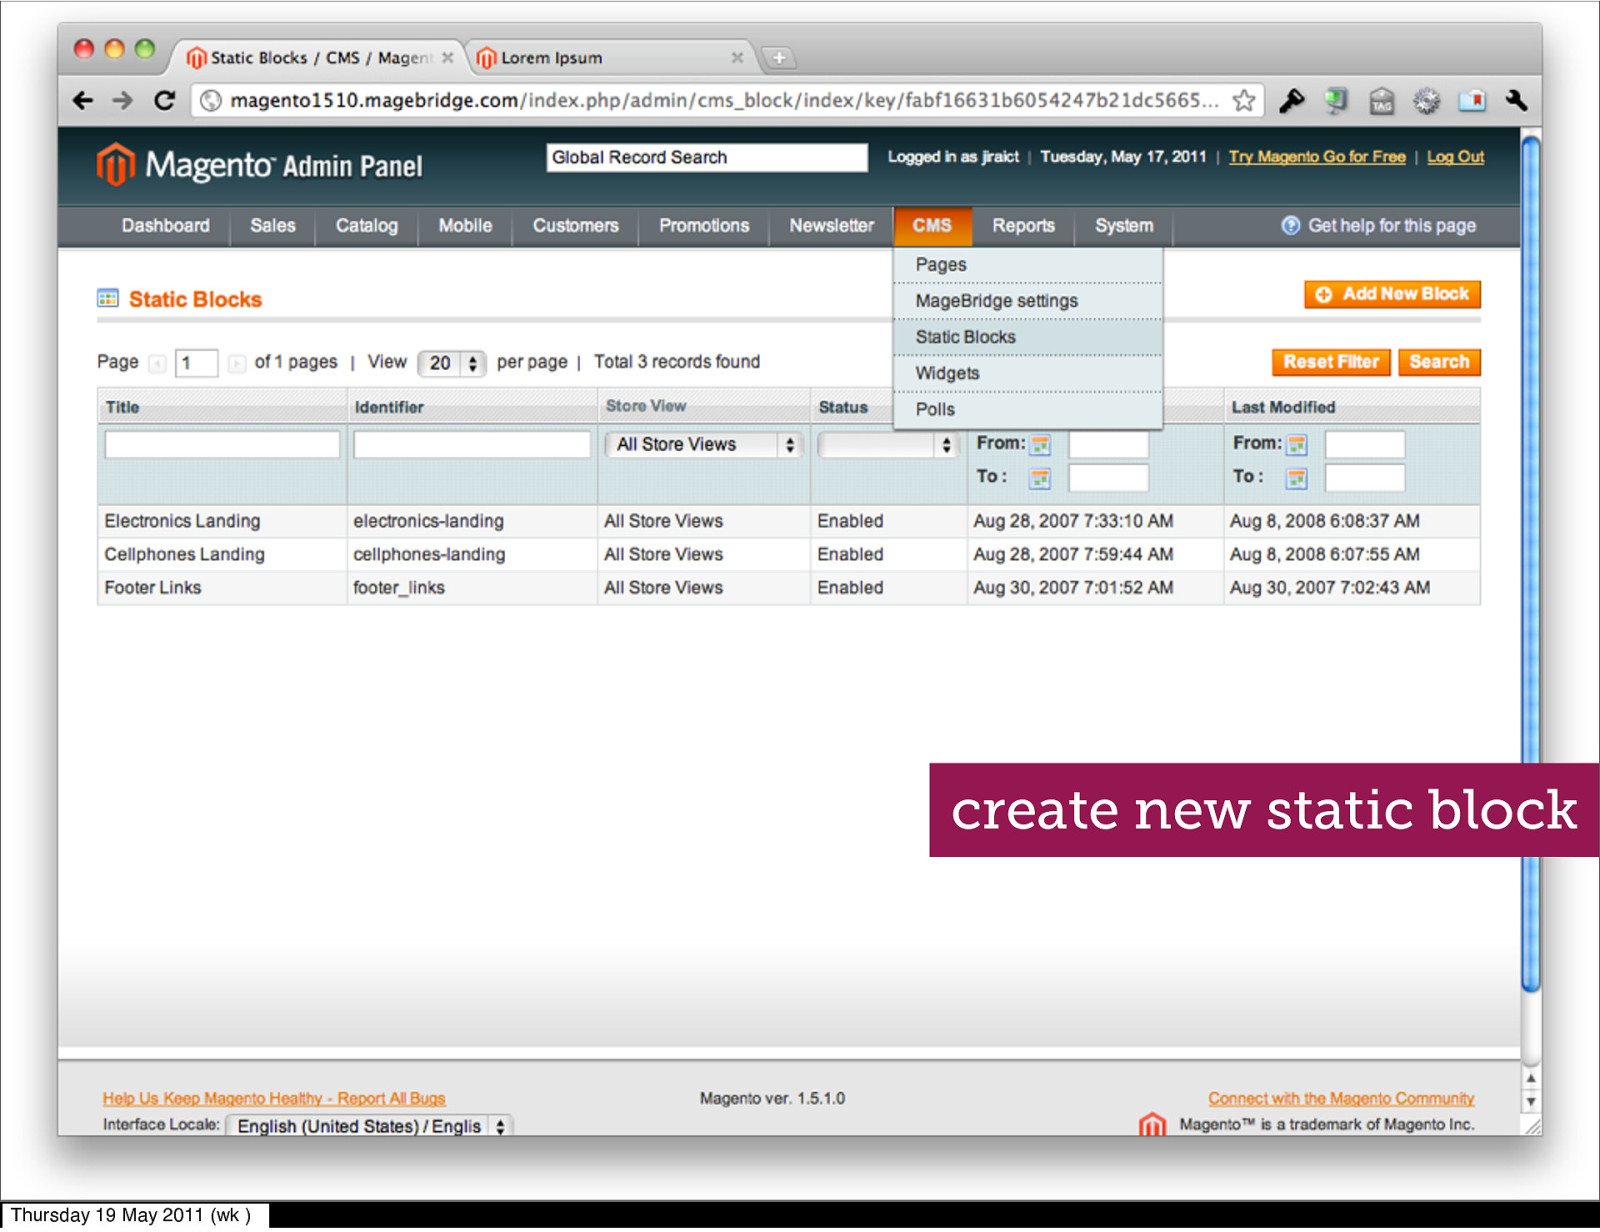Click Reset Filter button

point(1331,362)
